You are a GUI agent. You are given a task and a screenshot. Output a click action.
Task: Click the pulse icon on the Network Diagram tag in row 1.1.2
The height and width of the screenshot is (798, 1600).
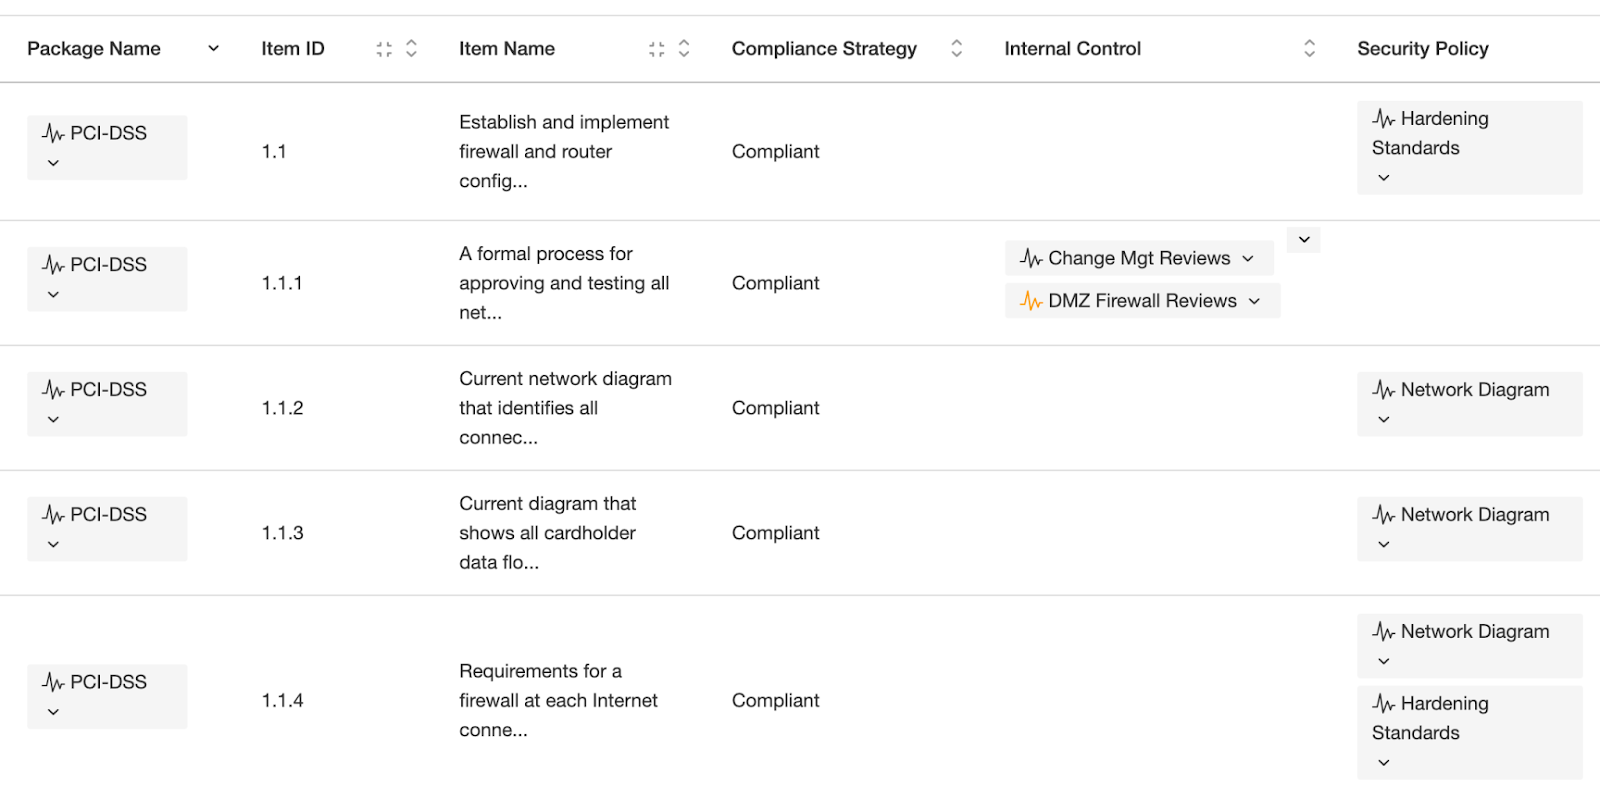1383,390
